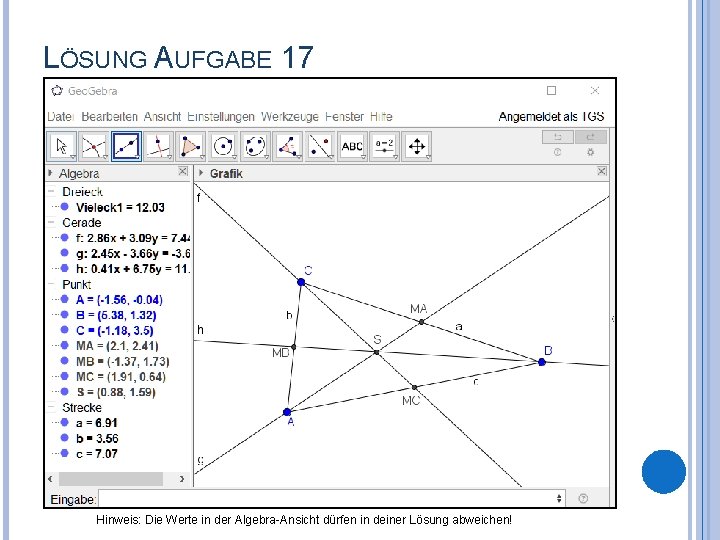Click Angemeldet als IGS account label

[x=551, y=117]
